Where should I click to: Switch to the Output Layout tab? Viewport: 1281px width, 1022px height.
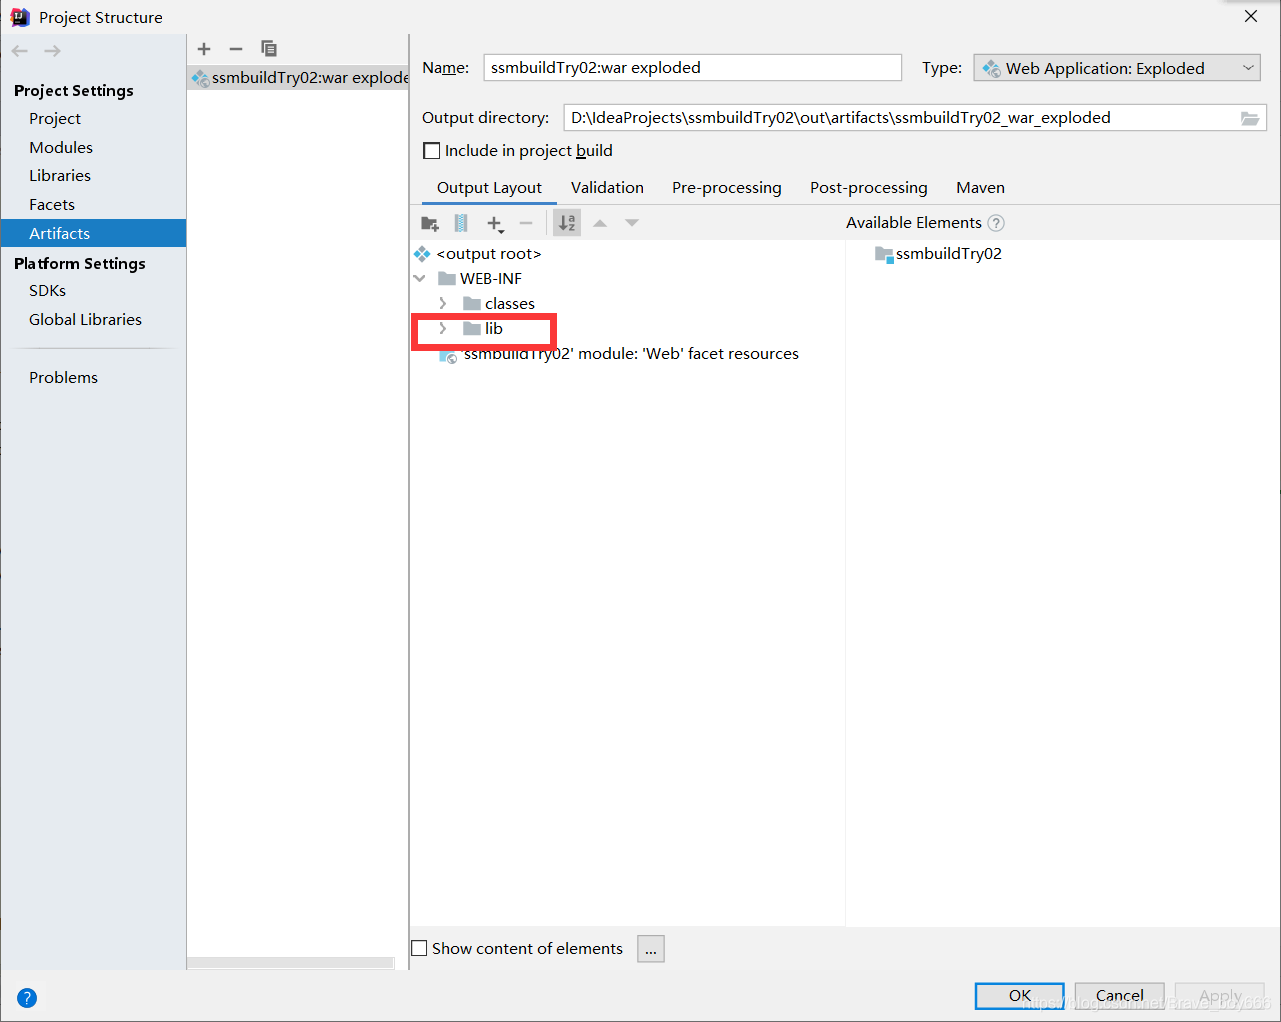click(x=489, y=188)
